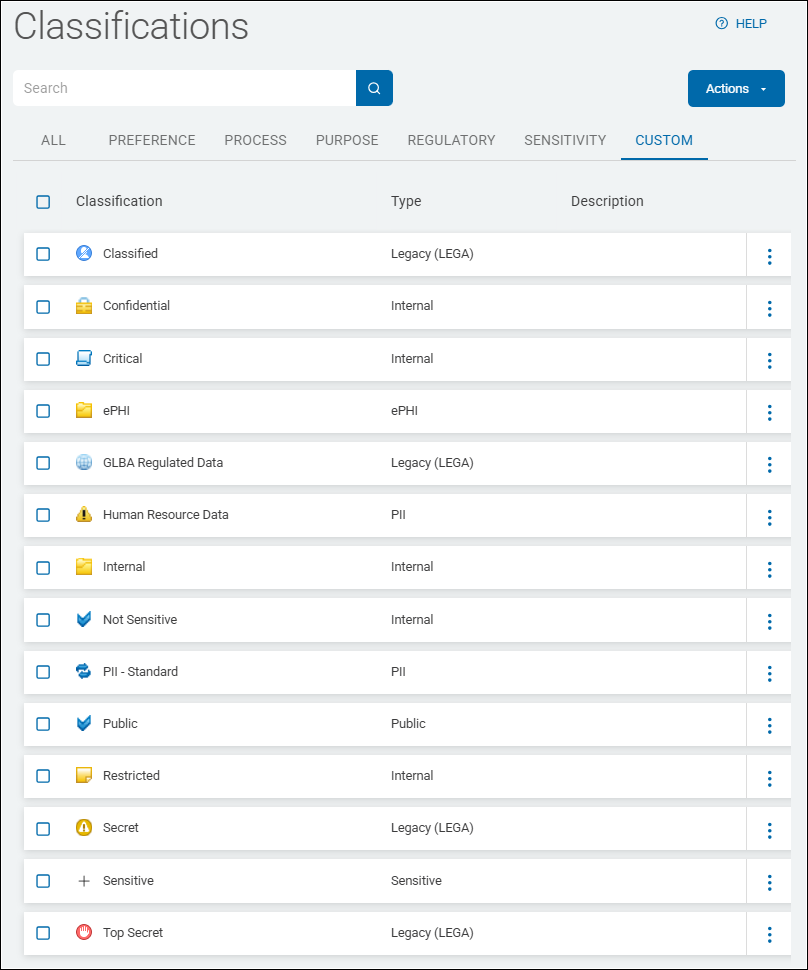
Task: Click the magnifier search button
Action: coord(374,88)
